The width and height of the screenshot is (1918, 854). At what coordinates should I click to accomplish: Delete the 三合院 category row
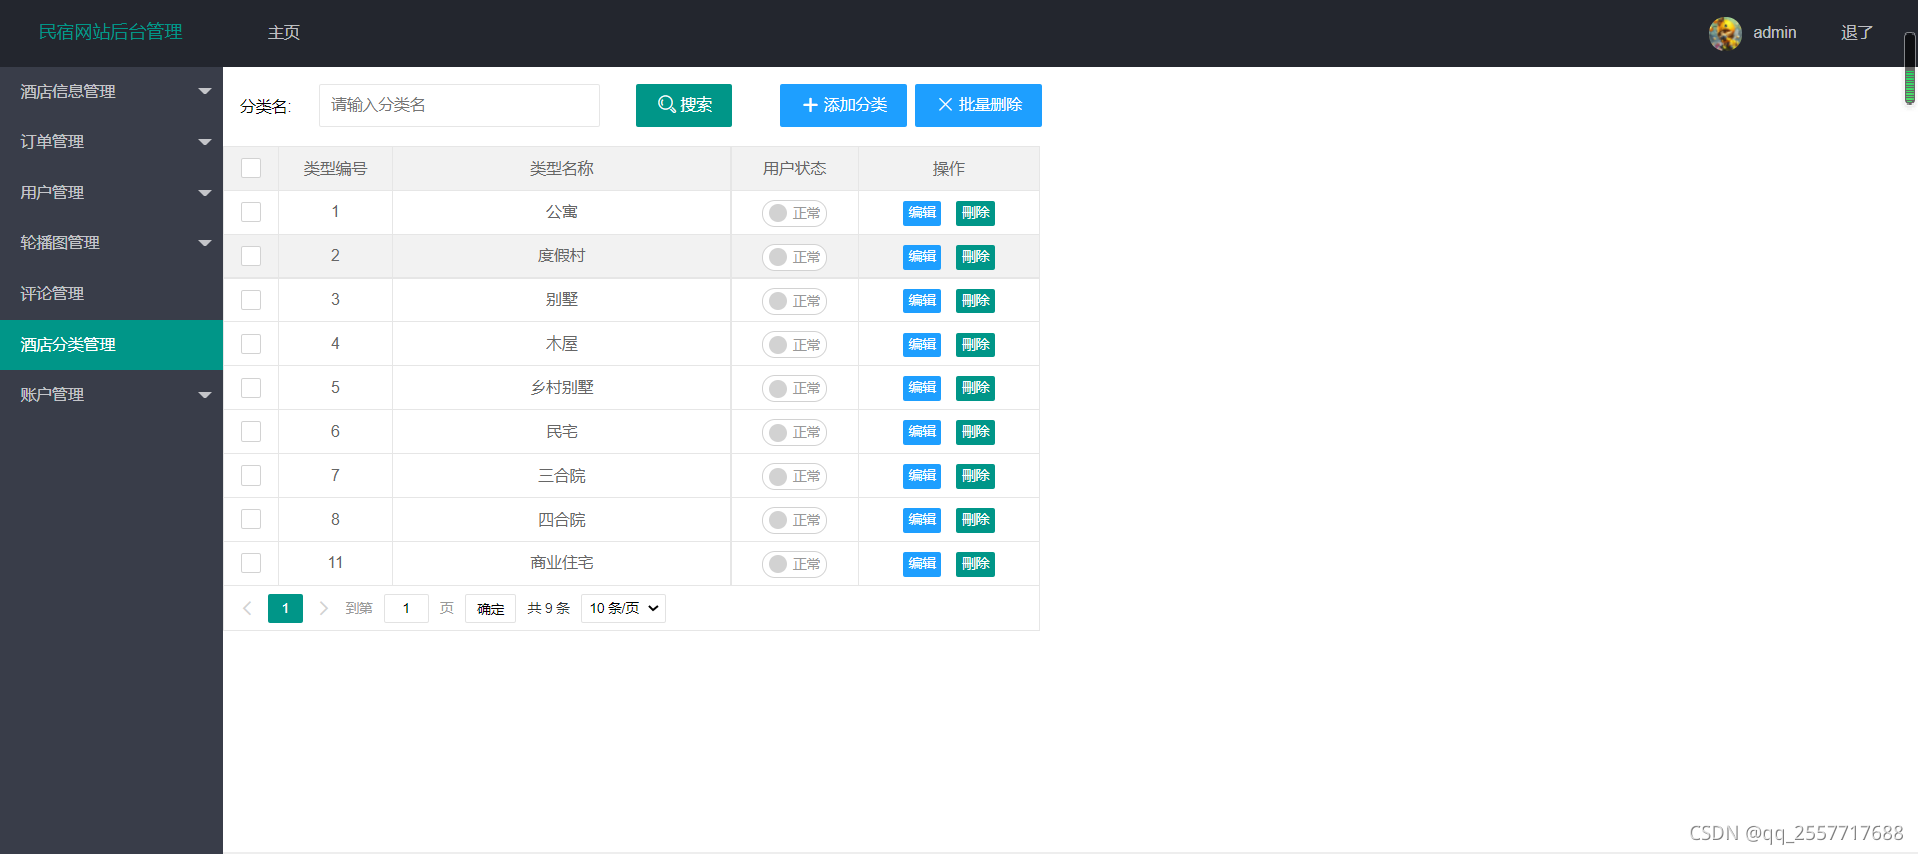click(975, 476)
